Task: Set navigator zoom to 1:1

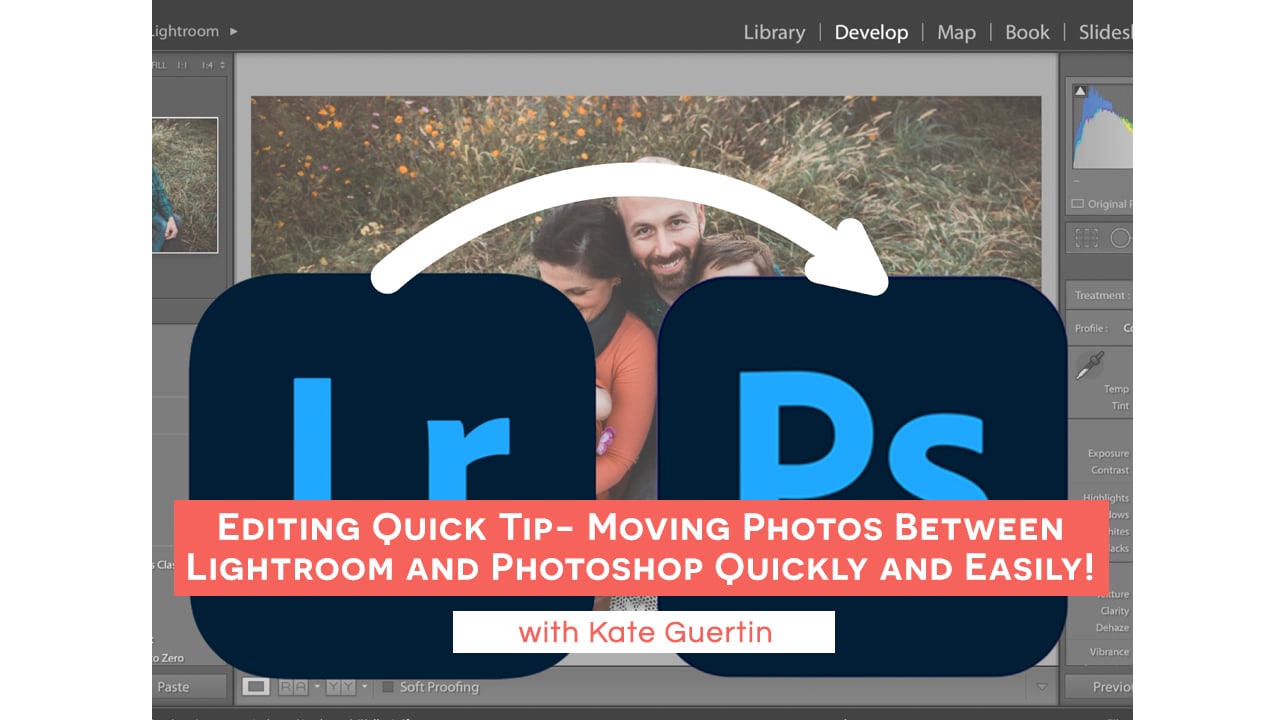Action: (182, 65)
